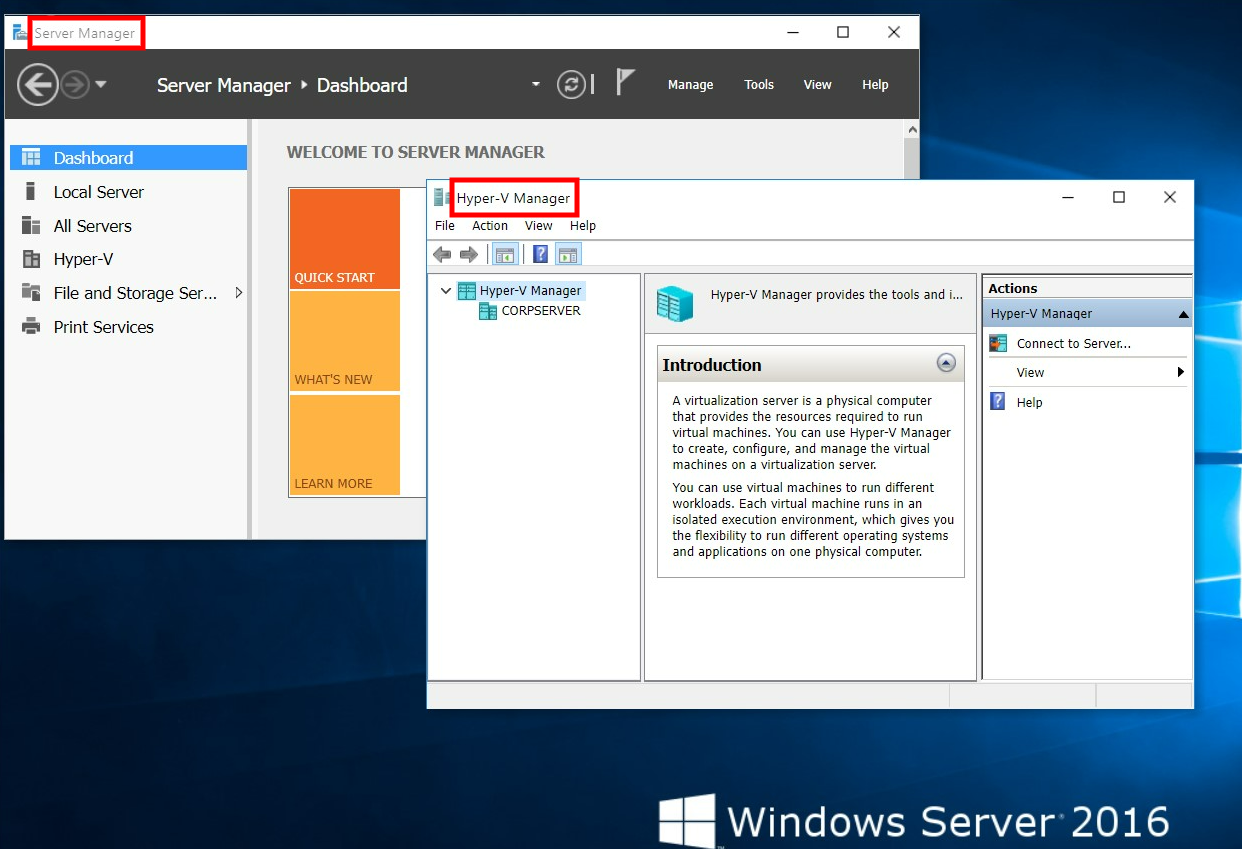Maximize the Hyper-V Manager window
Image resolution: width=1242 pixels, height=849 pixels.
coord(1119,197)
